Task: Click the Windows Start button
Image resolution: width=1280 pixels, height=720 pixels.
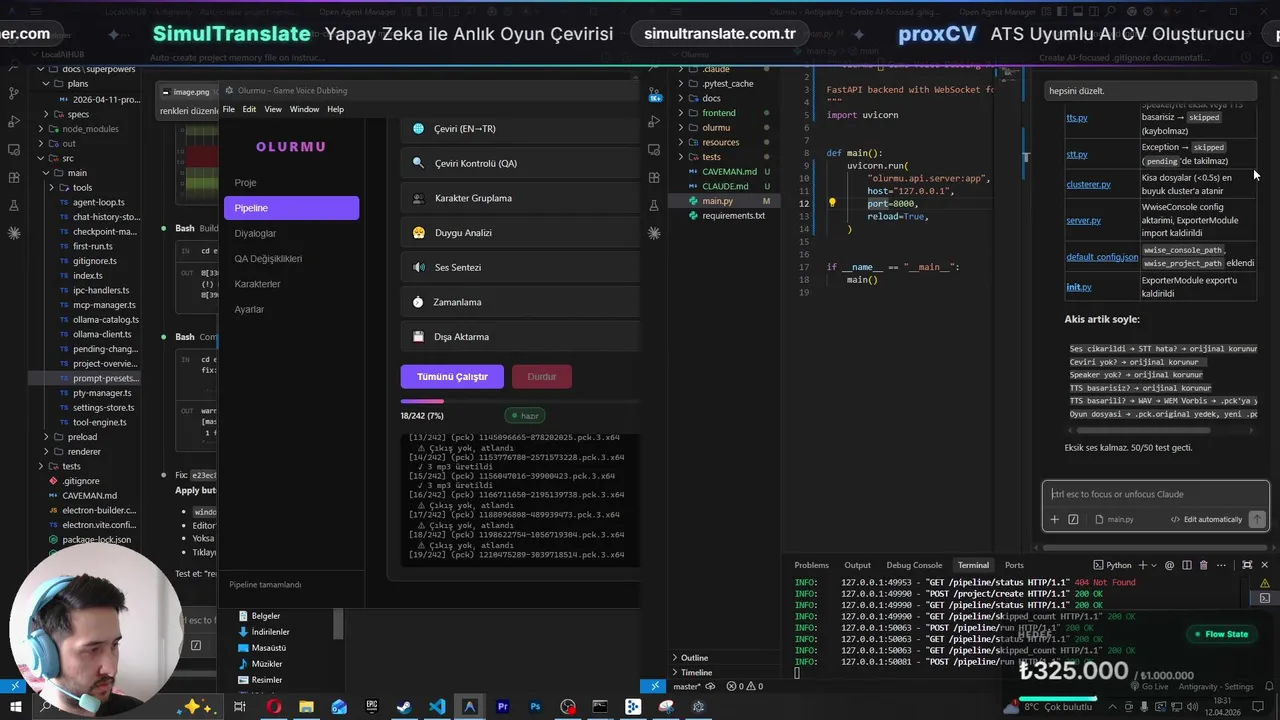Action: pos(15,707)
